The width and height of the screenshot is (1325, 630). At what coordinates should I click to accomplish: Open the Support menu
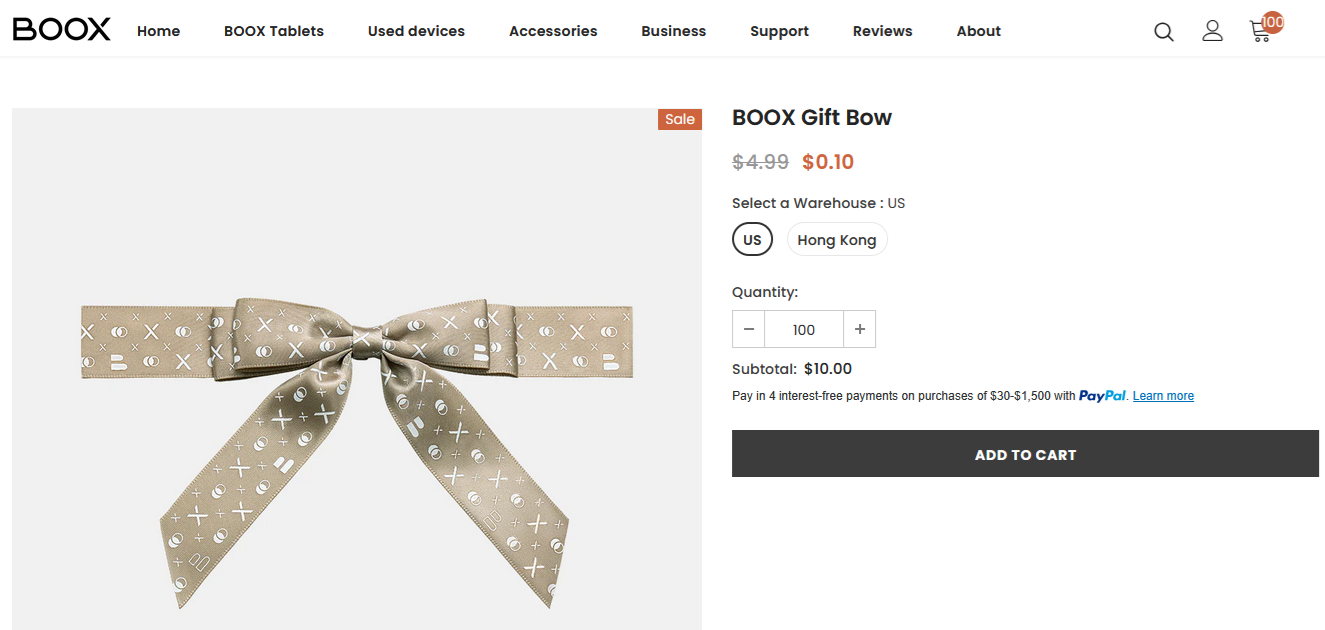(x=779, y=31)
